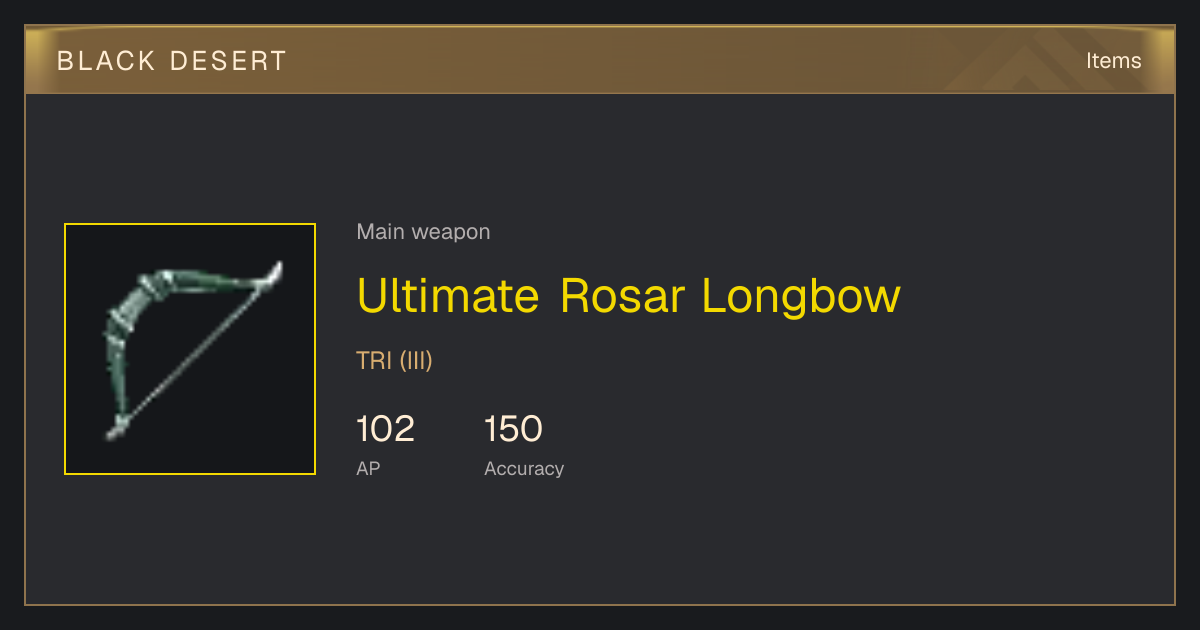1200x630 pixels.
Task: Click the 102 AP value
Action: [385, 429]
